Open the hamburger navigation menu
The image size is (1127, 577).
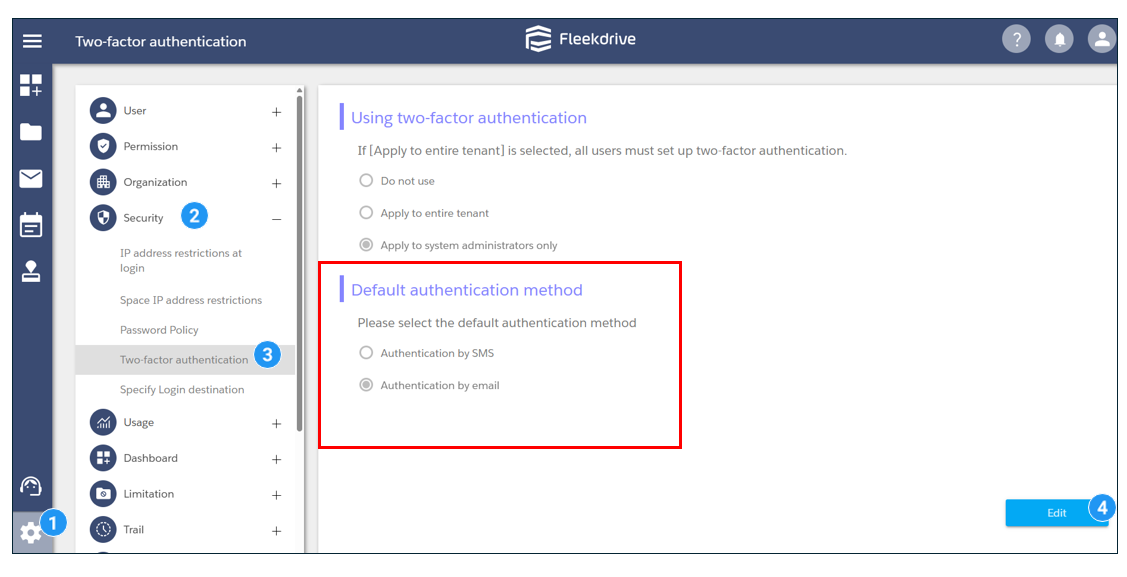tap(32, 41)
